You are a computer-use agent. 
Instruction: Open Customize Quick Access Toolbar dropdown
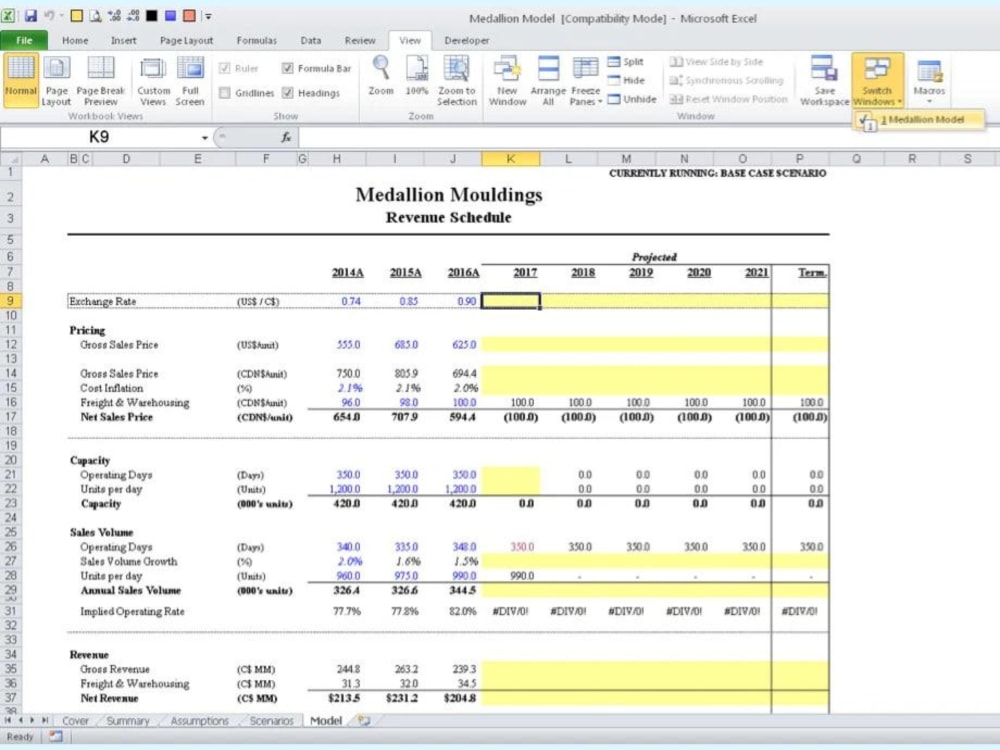(208, 16)
